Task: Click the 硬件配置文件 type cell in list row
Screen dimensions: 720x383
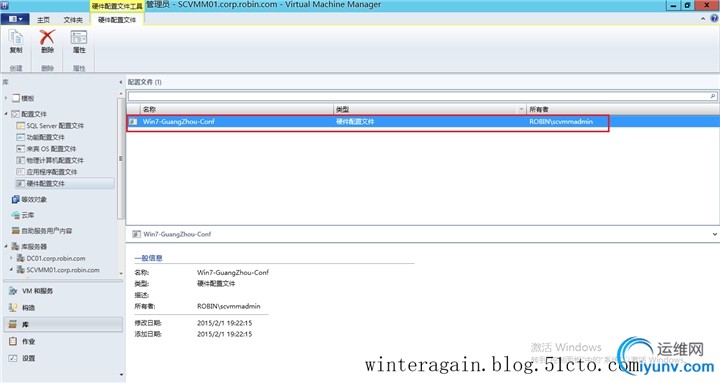Action: click(355, 122)
